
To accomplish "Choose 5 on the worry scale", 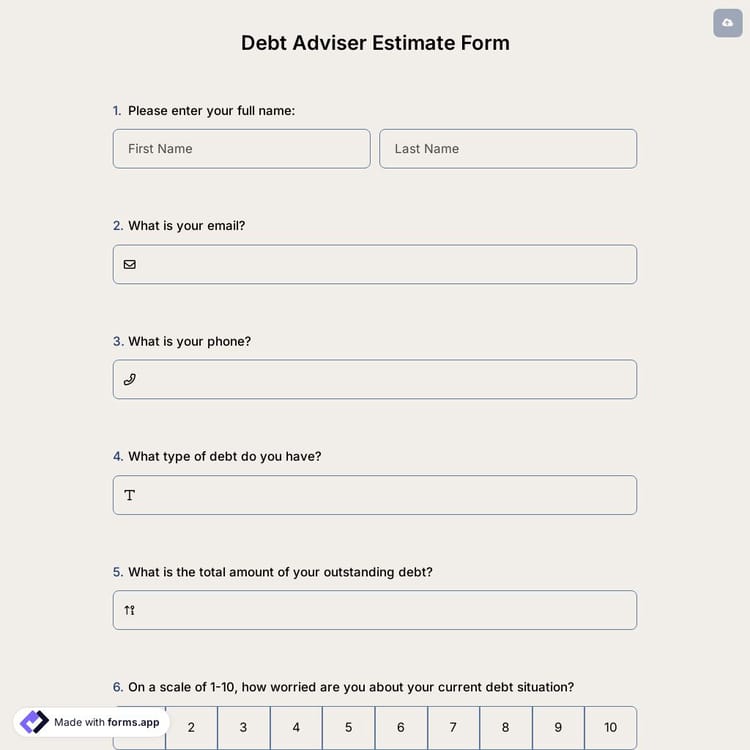I will point(349,728).
